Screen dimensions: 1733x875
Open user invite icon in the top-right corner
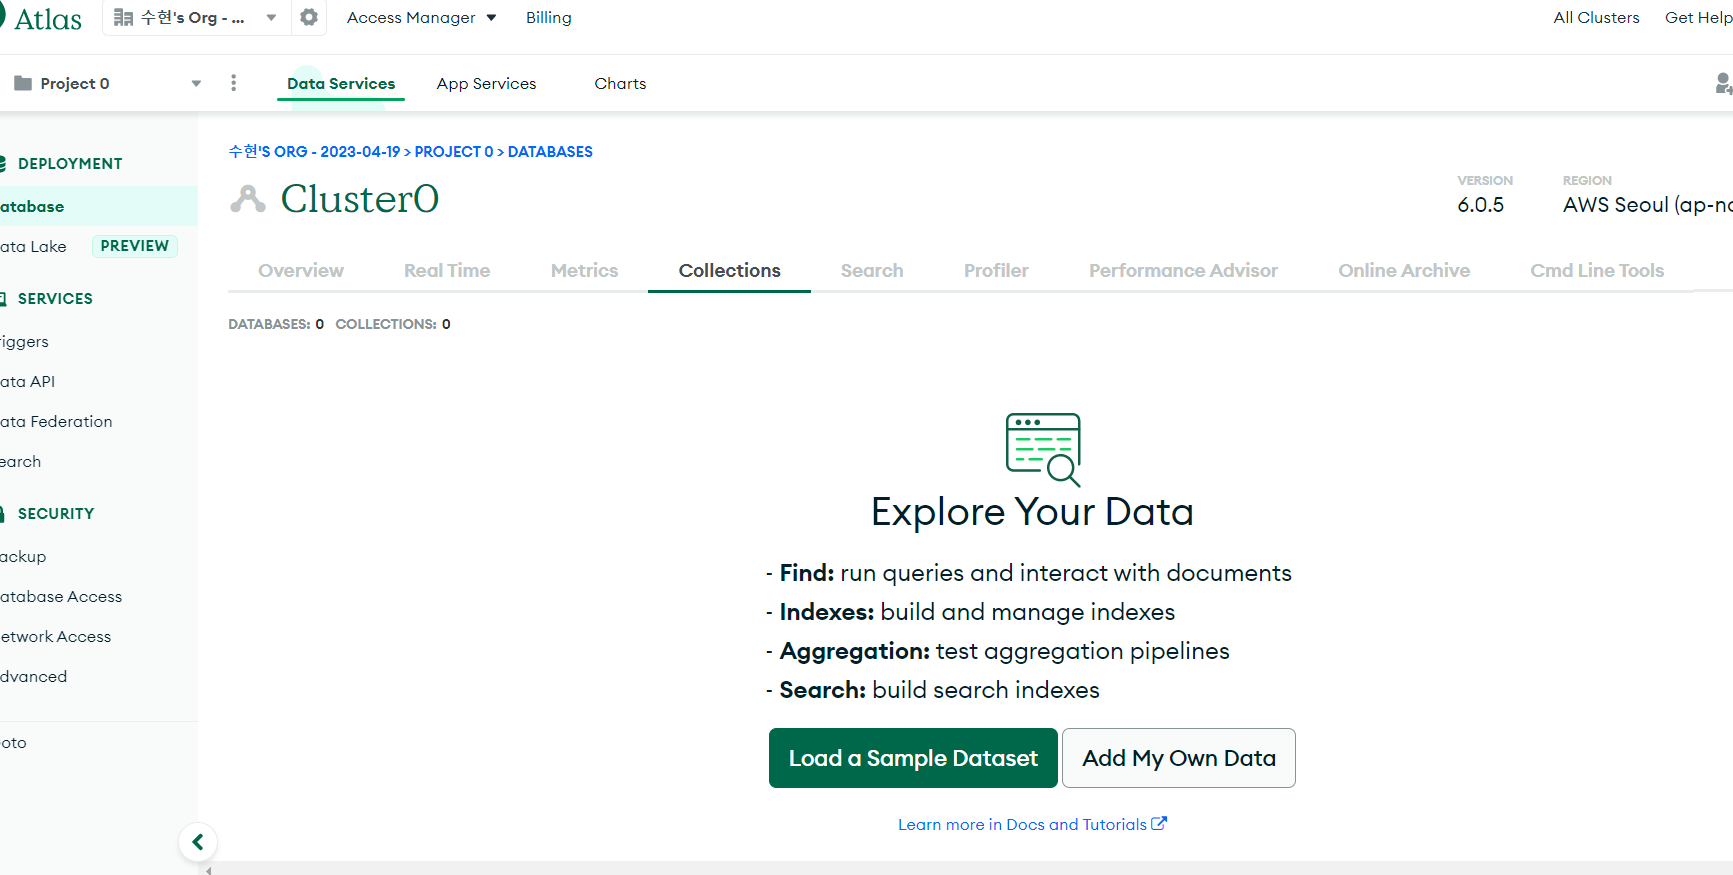[x=1723, y=83]
